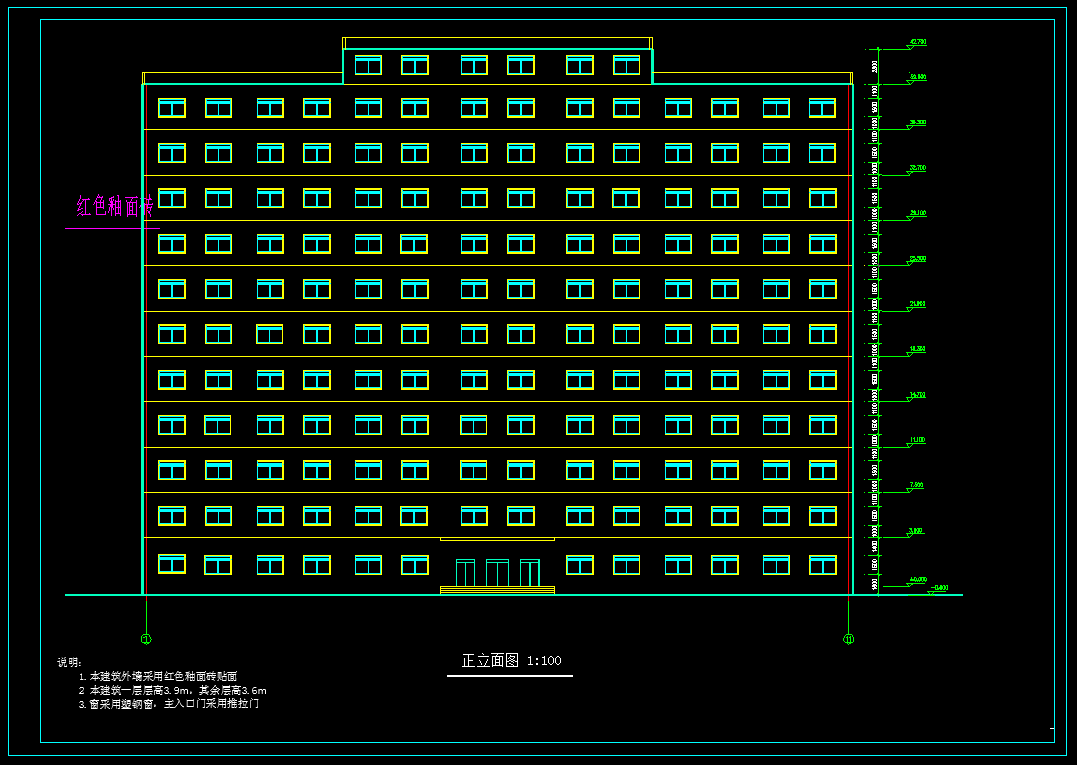Click the magenta label 红色釉面砖
Viewport: 1077px width, 765px height.
(115, 206)
